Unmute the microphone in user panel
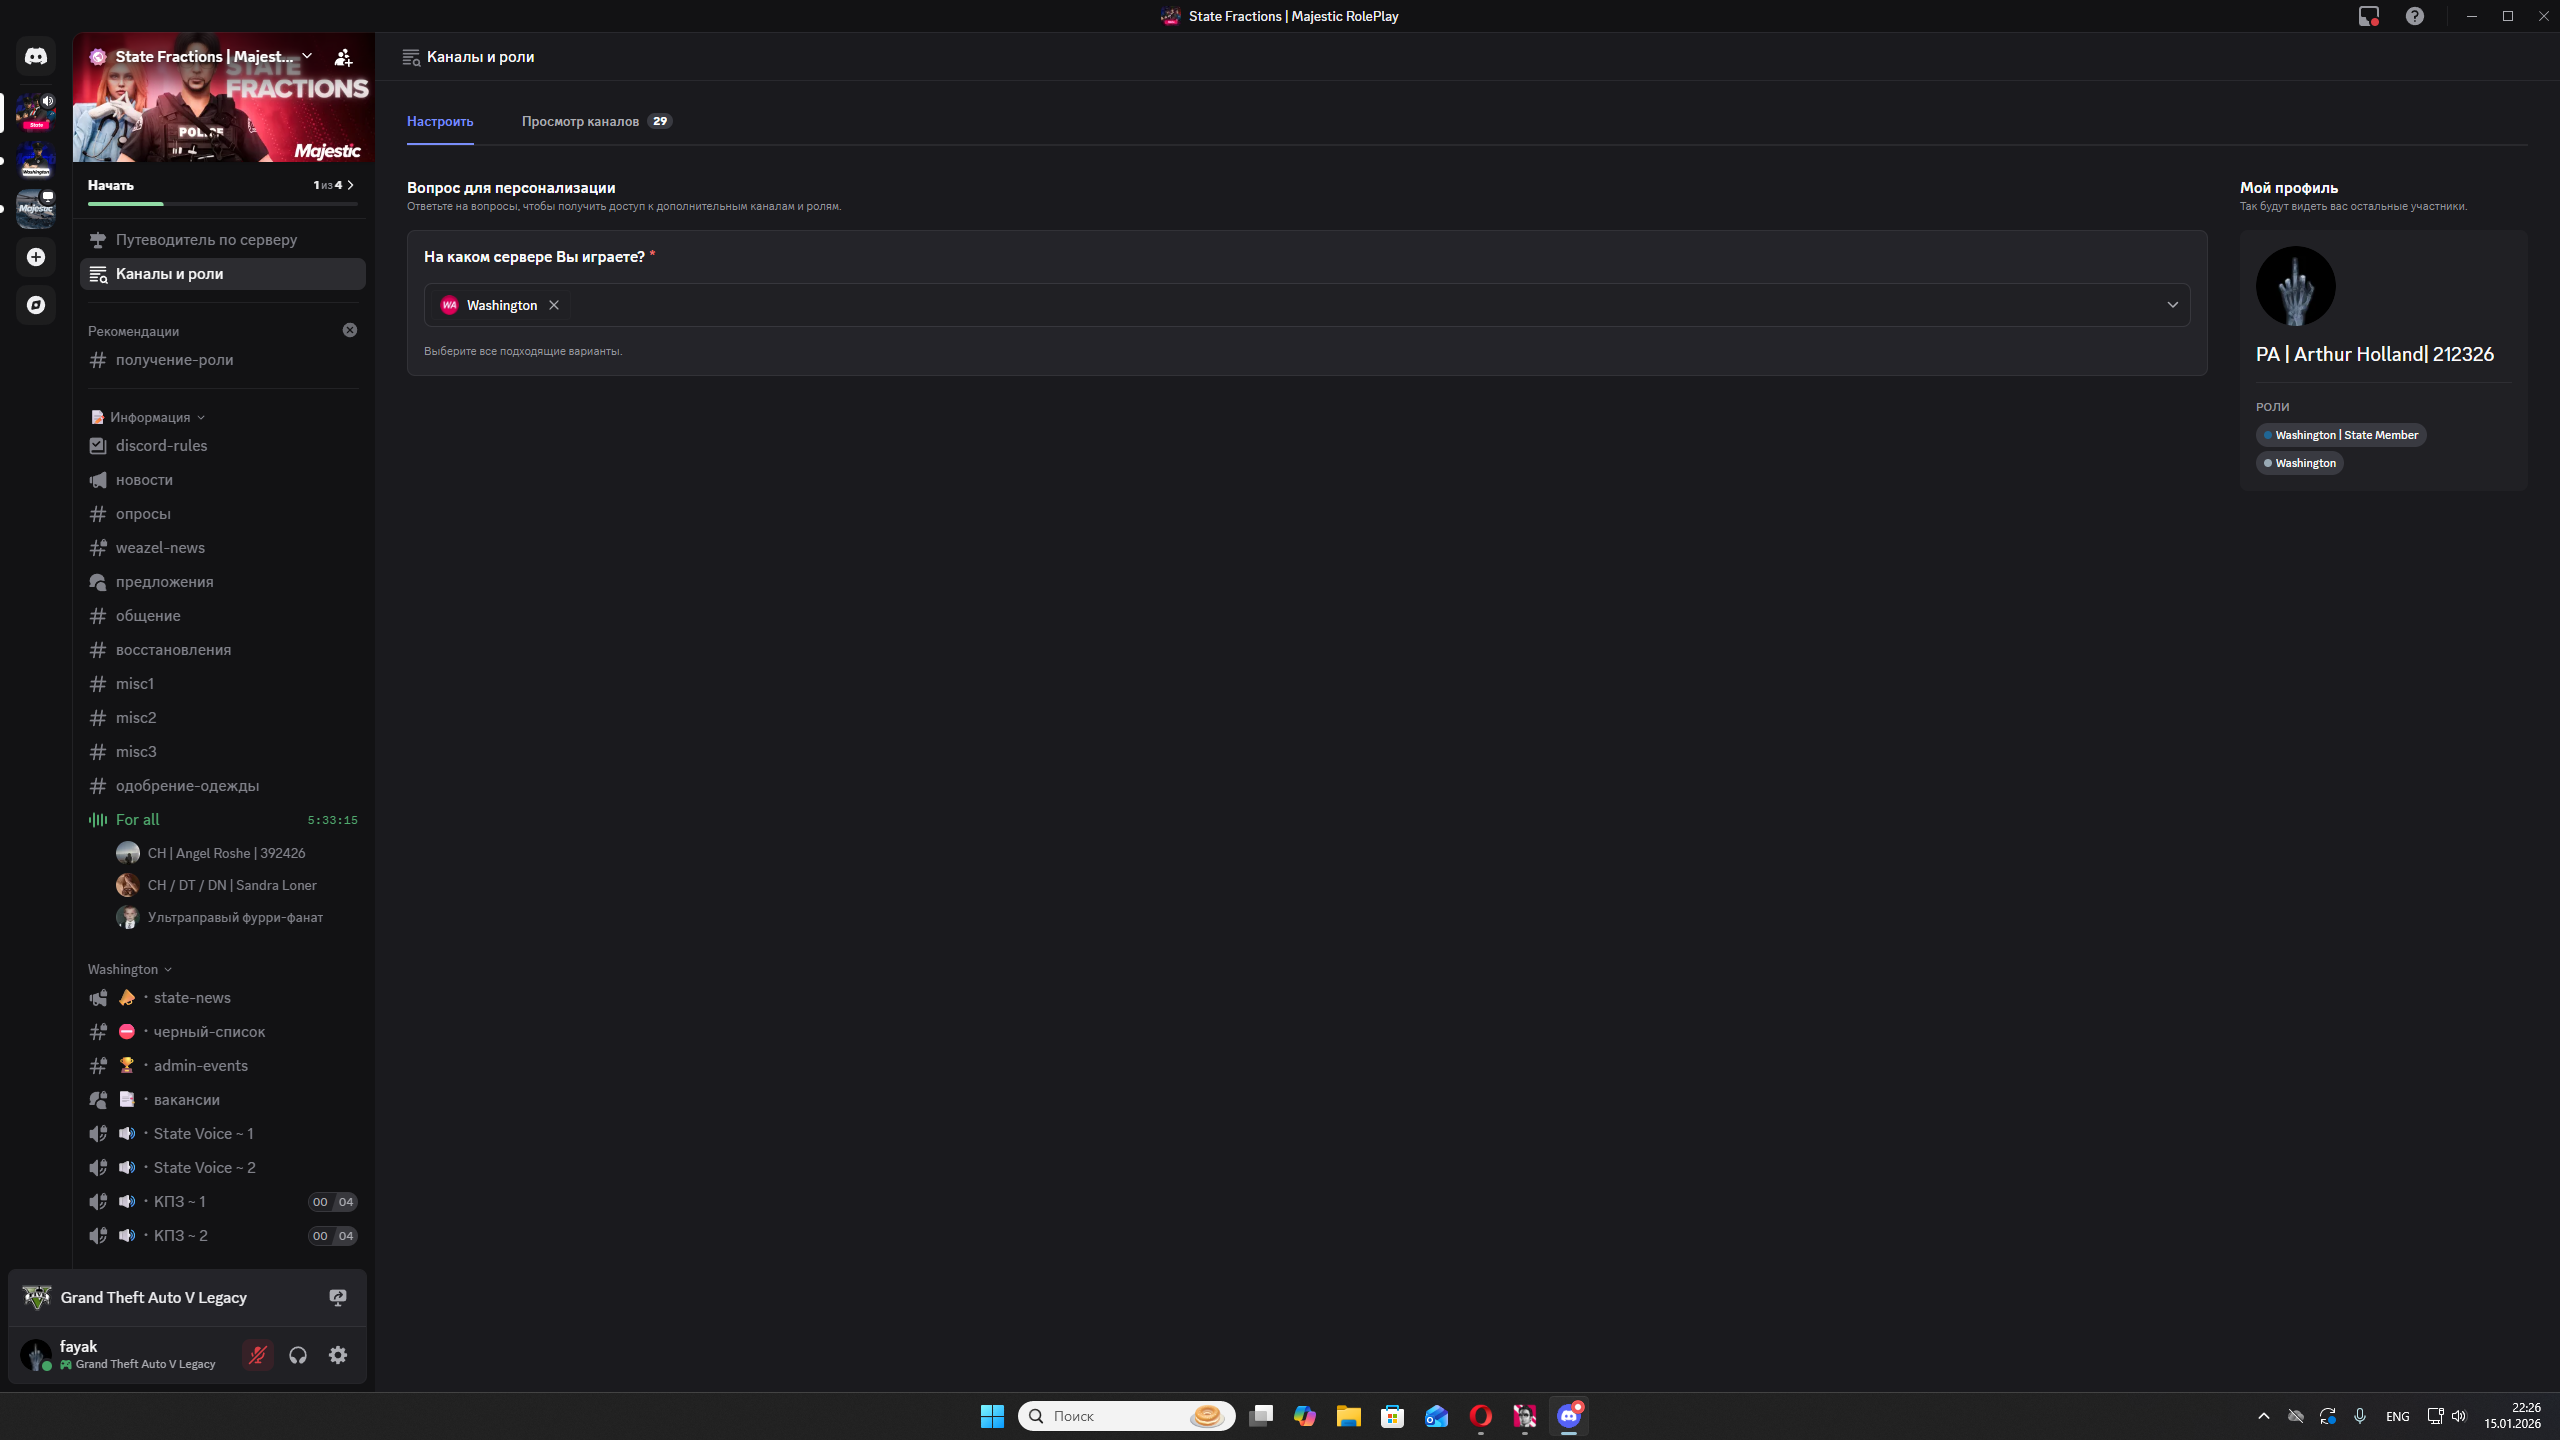Screen dimensions: 2560x1440 point(258,1355)
